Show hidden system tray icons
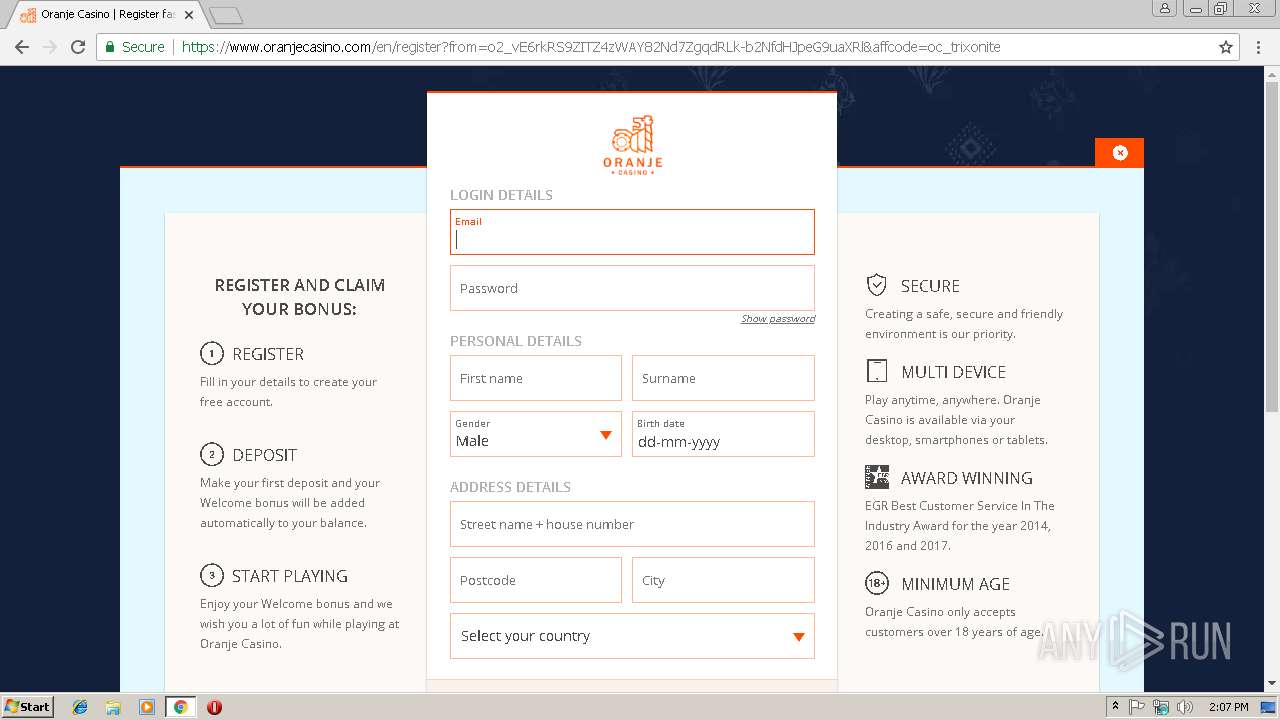Image resolution: width=1280 pixels, height=720 pixels. tap(1115, 707)
